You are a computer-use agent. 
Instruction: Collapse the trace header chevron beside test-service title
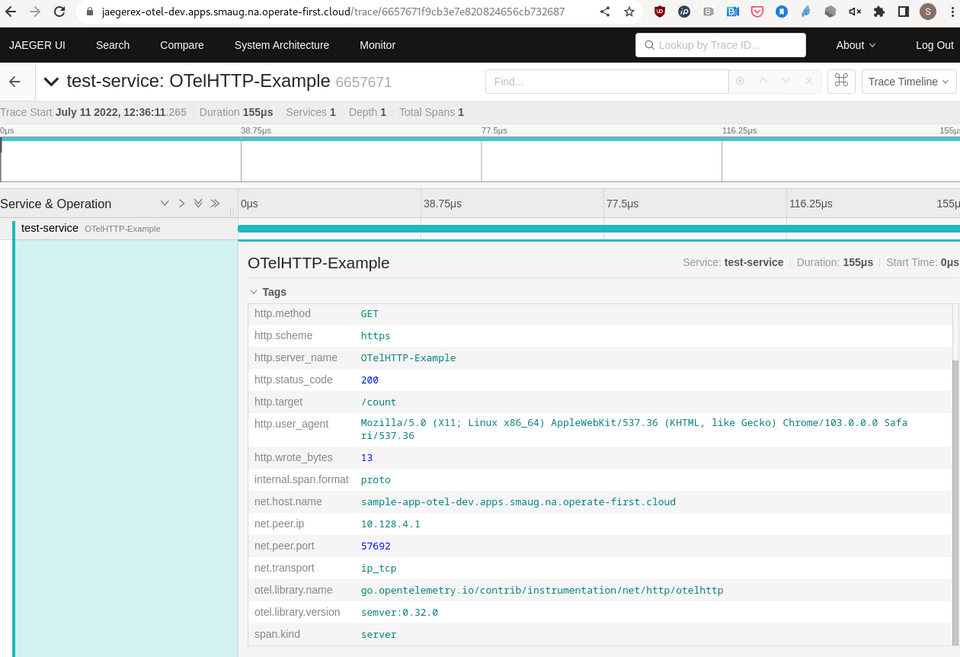[x=51, y=82]
